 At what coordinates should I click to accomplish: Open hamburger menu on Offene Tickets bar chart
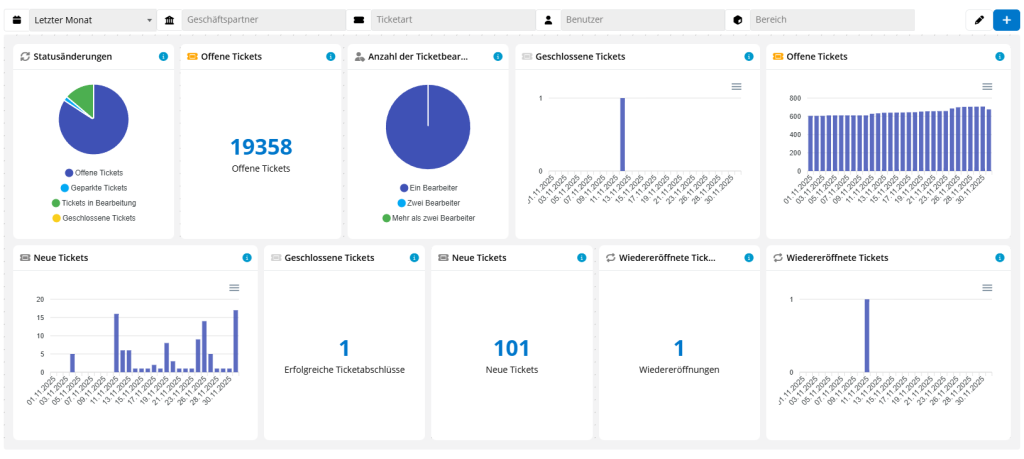coord(987,87)
